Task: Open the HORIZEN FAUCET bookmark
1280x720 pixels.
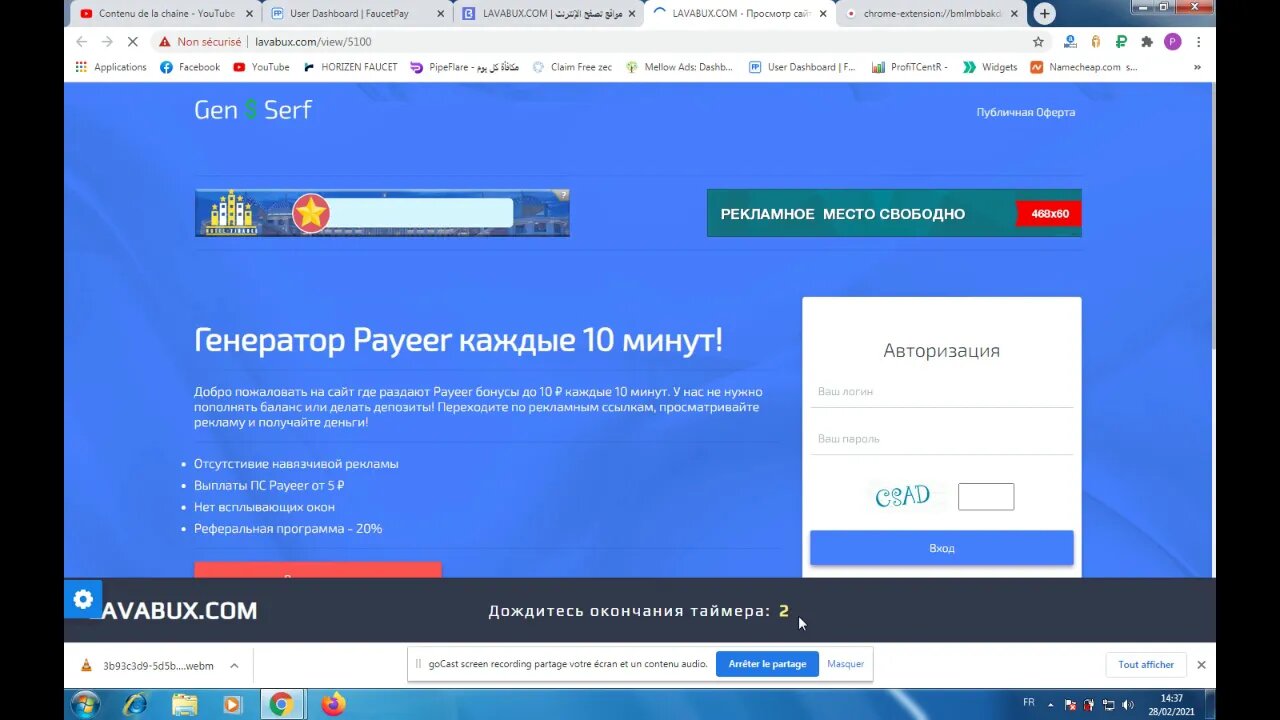Action: tap(350, 67)
